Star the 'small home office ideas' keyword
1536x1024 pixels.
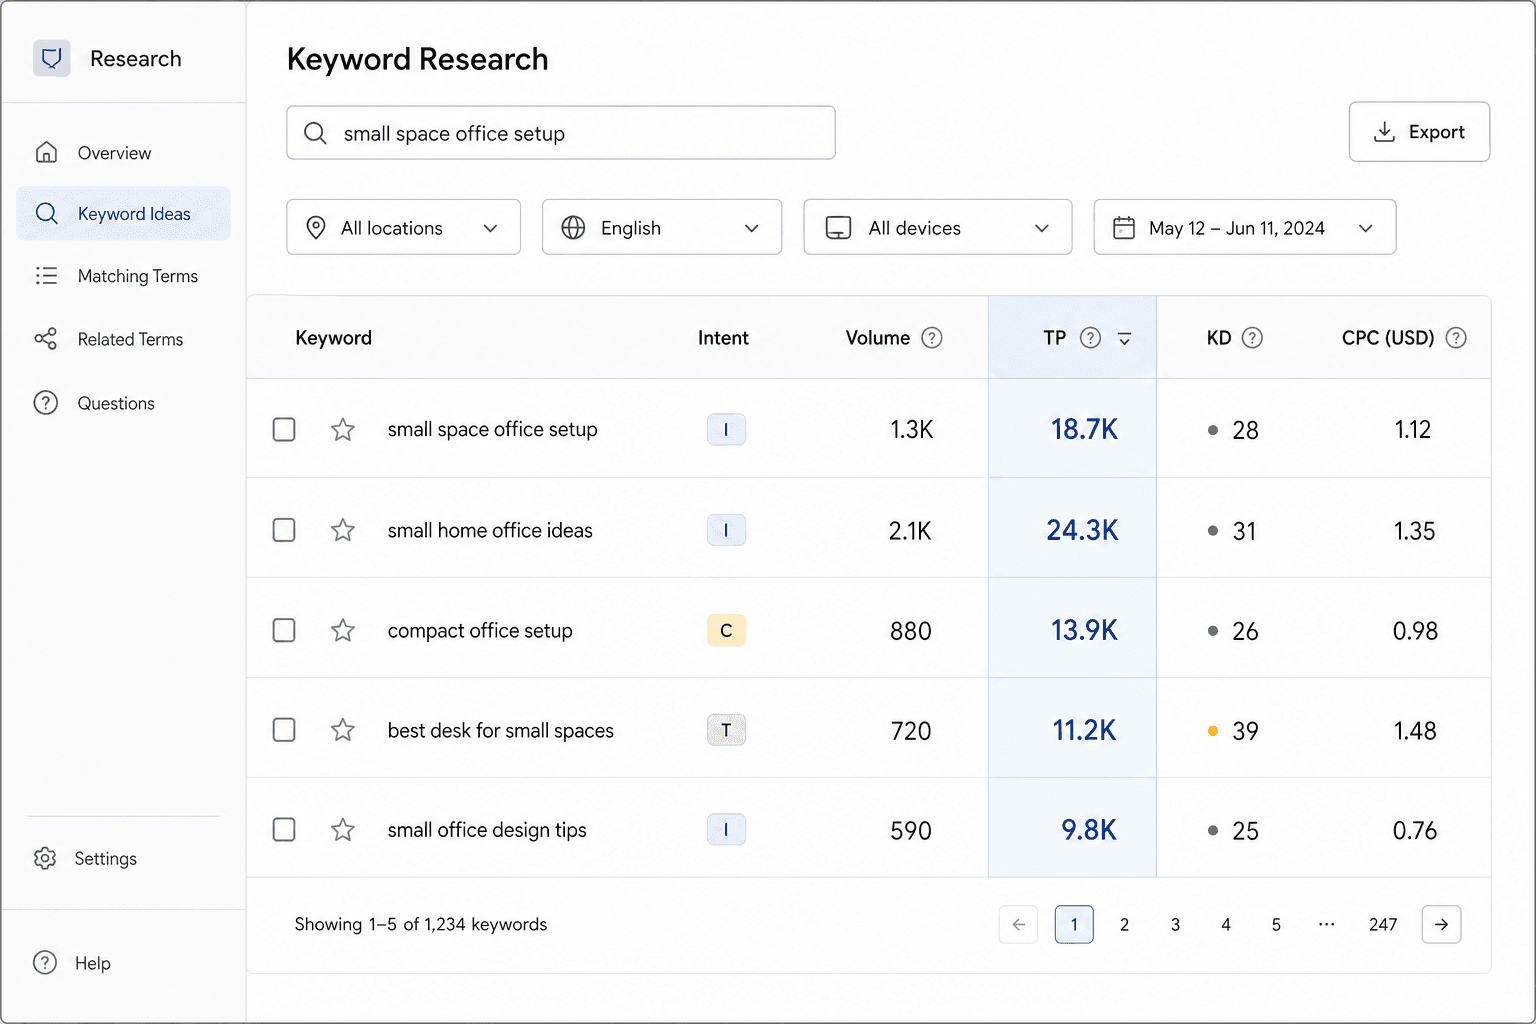(x=343, y=530)
